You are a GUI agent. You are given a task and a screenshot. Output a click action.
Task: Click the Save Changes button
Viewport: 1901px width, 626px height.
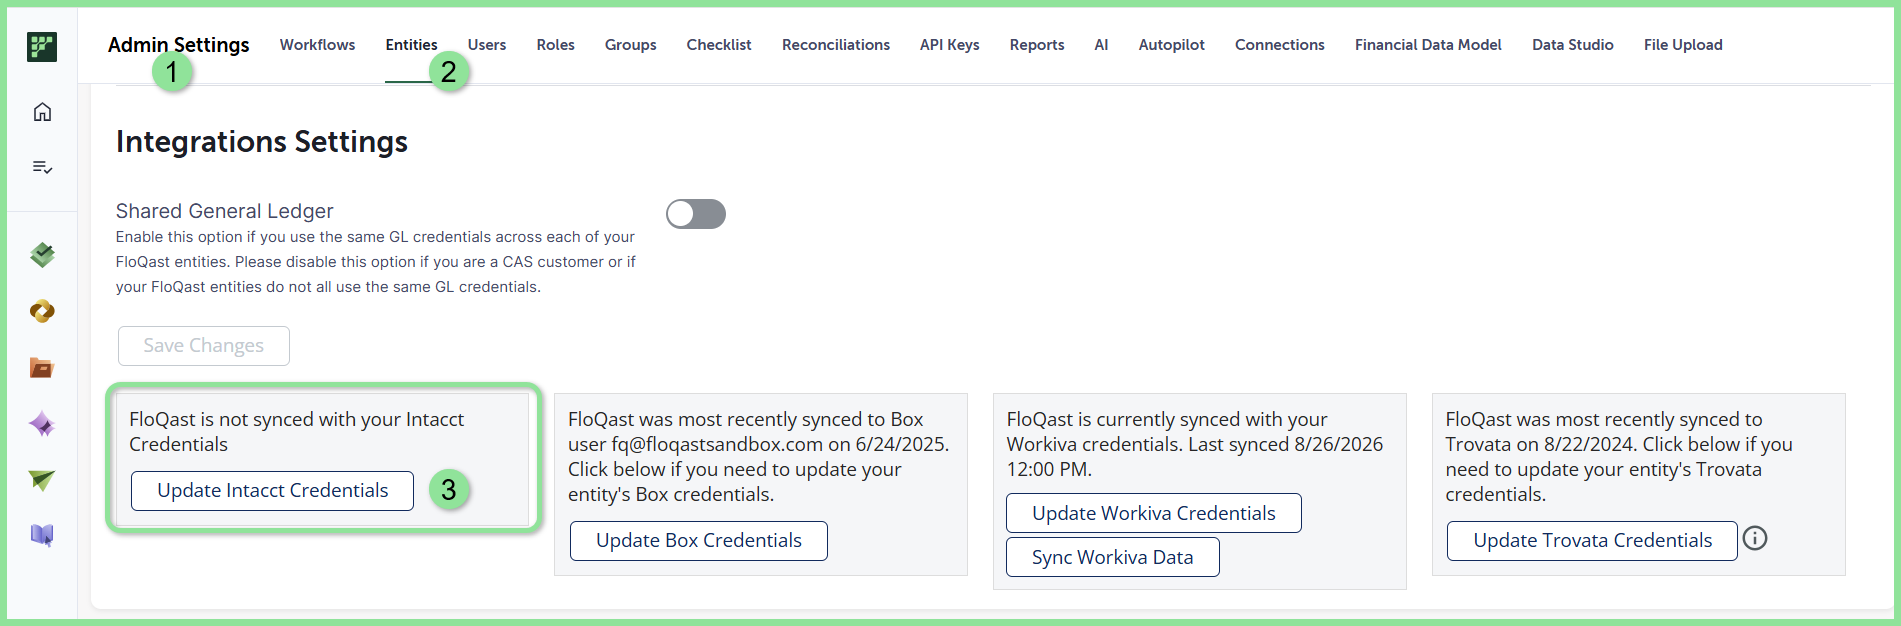[x=204, y=346]
